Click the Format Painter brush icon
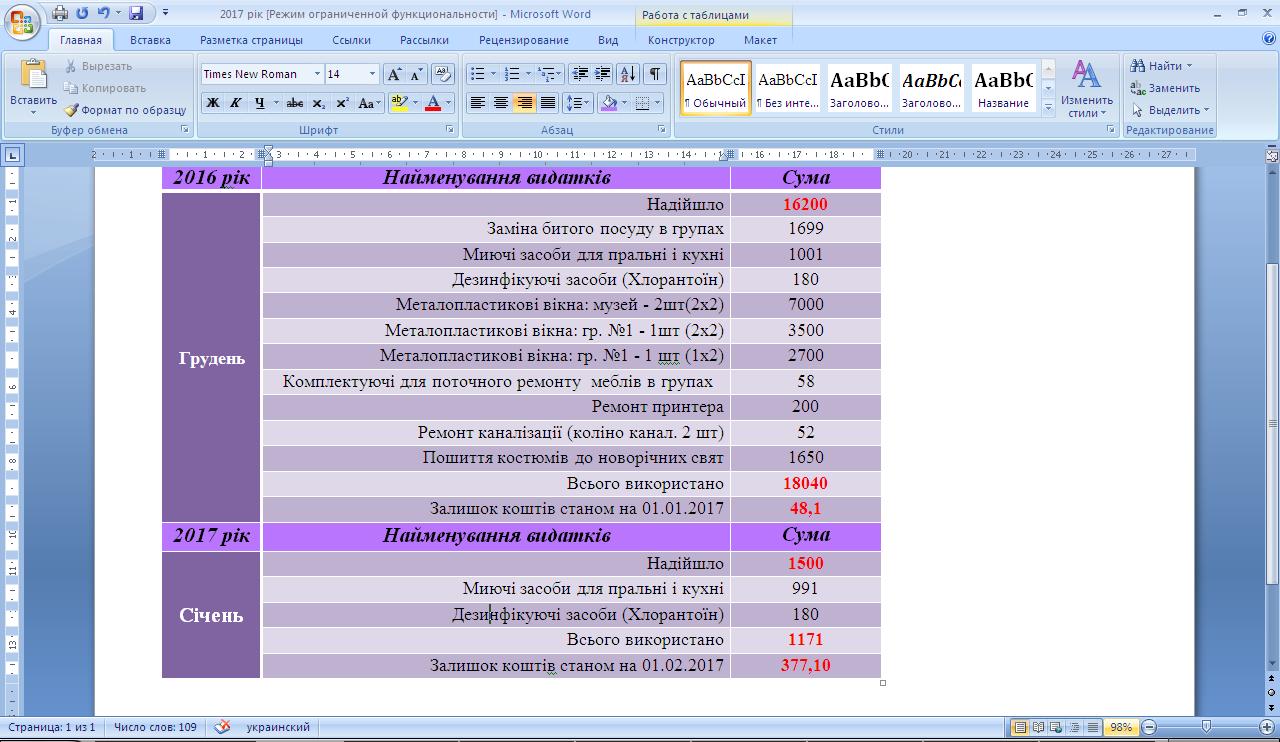Viewport: 1280px width, 742px height. click(72, 110)
